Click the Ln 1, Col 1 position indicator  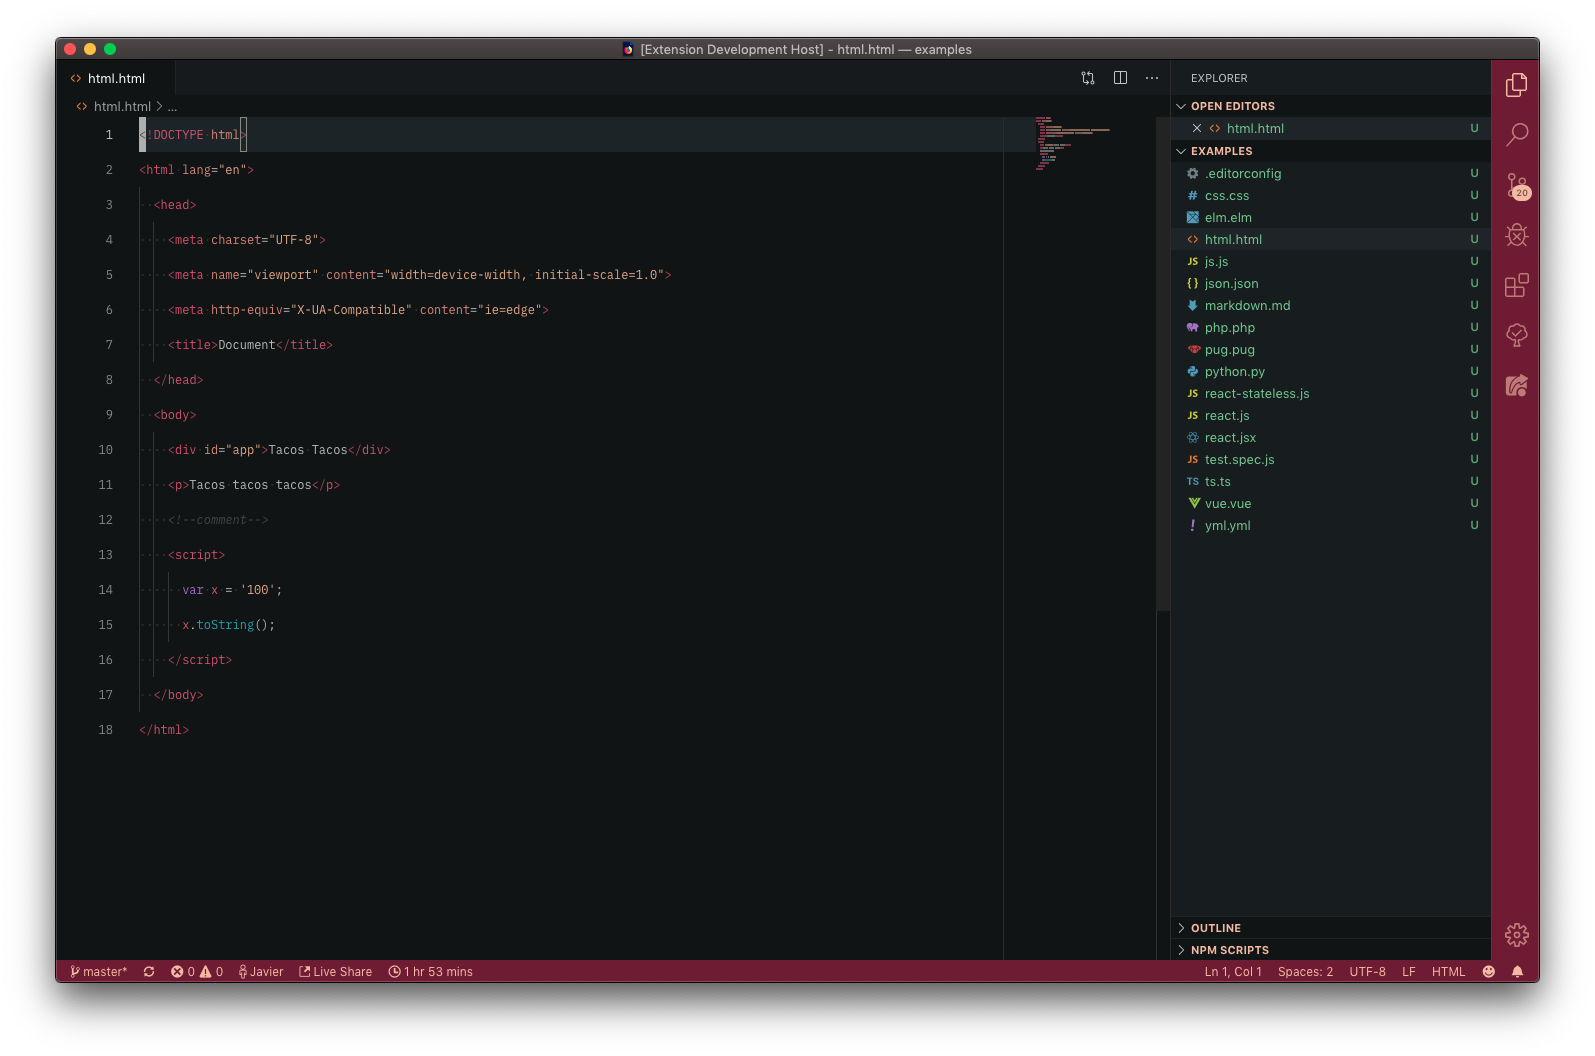click(1233, 972)
